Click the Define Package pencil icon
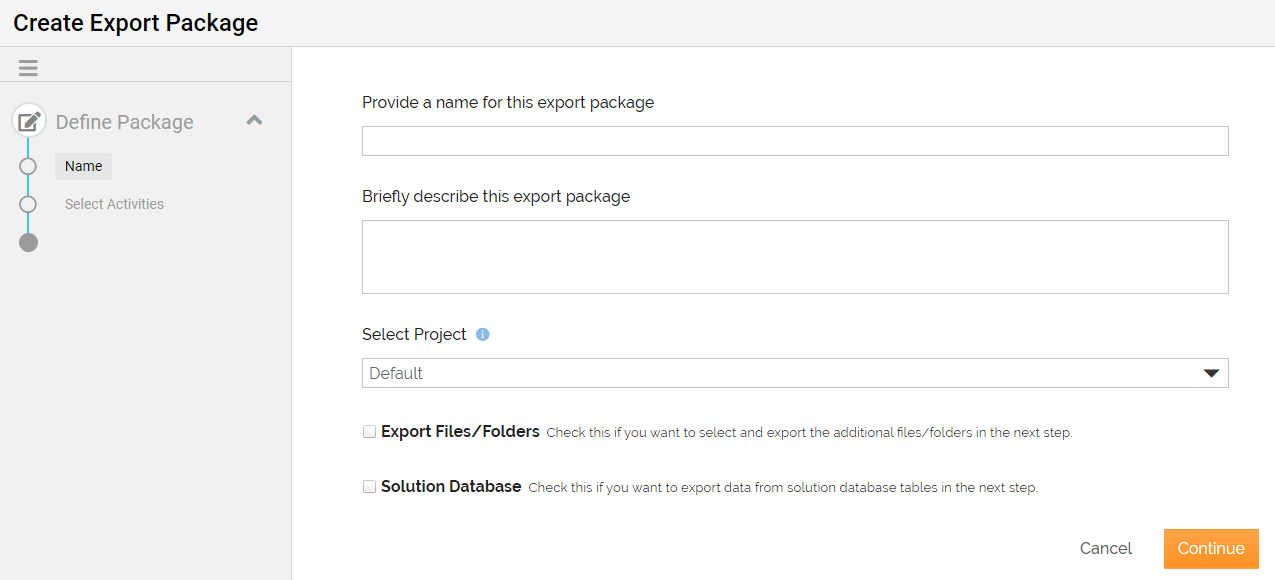This screenshot has height=580, width=1275. 29,122
